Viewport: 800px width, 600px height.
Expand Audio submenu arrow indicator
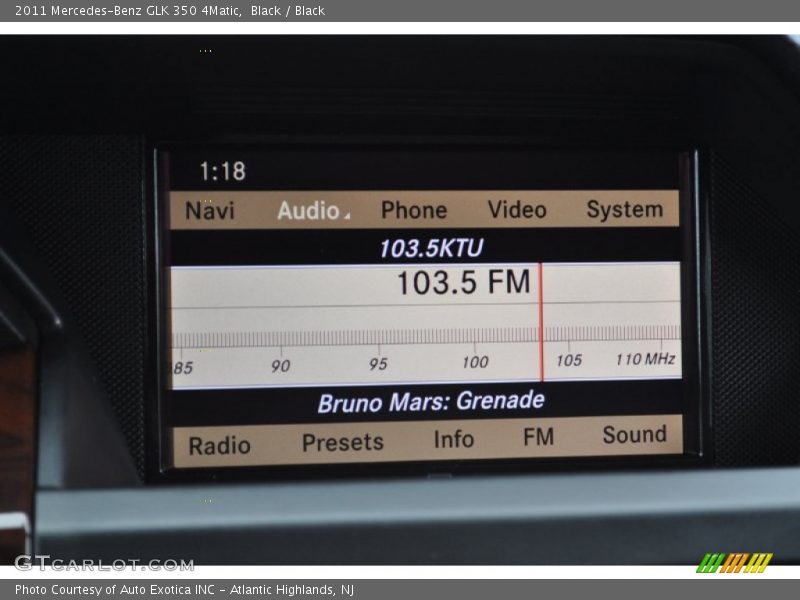click(347, 216)
